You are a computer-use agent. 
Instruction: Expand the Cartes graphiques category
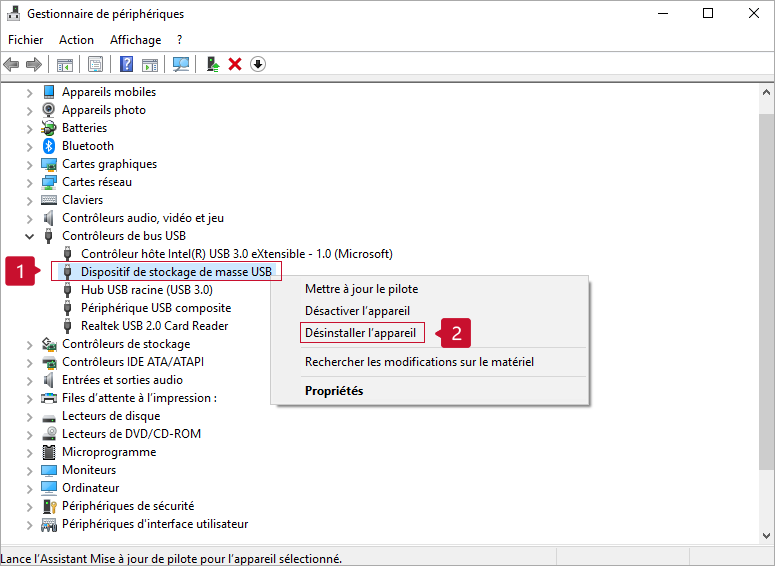pyautogui.click(x=30, y=164)
